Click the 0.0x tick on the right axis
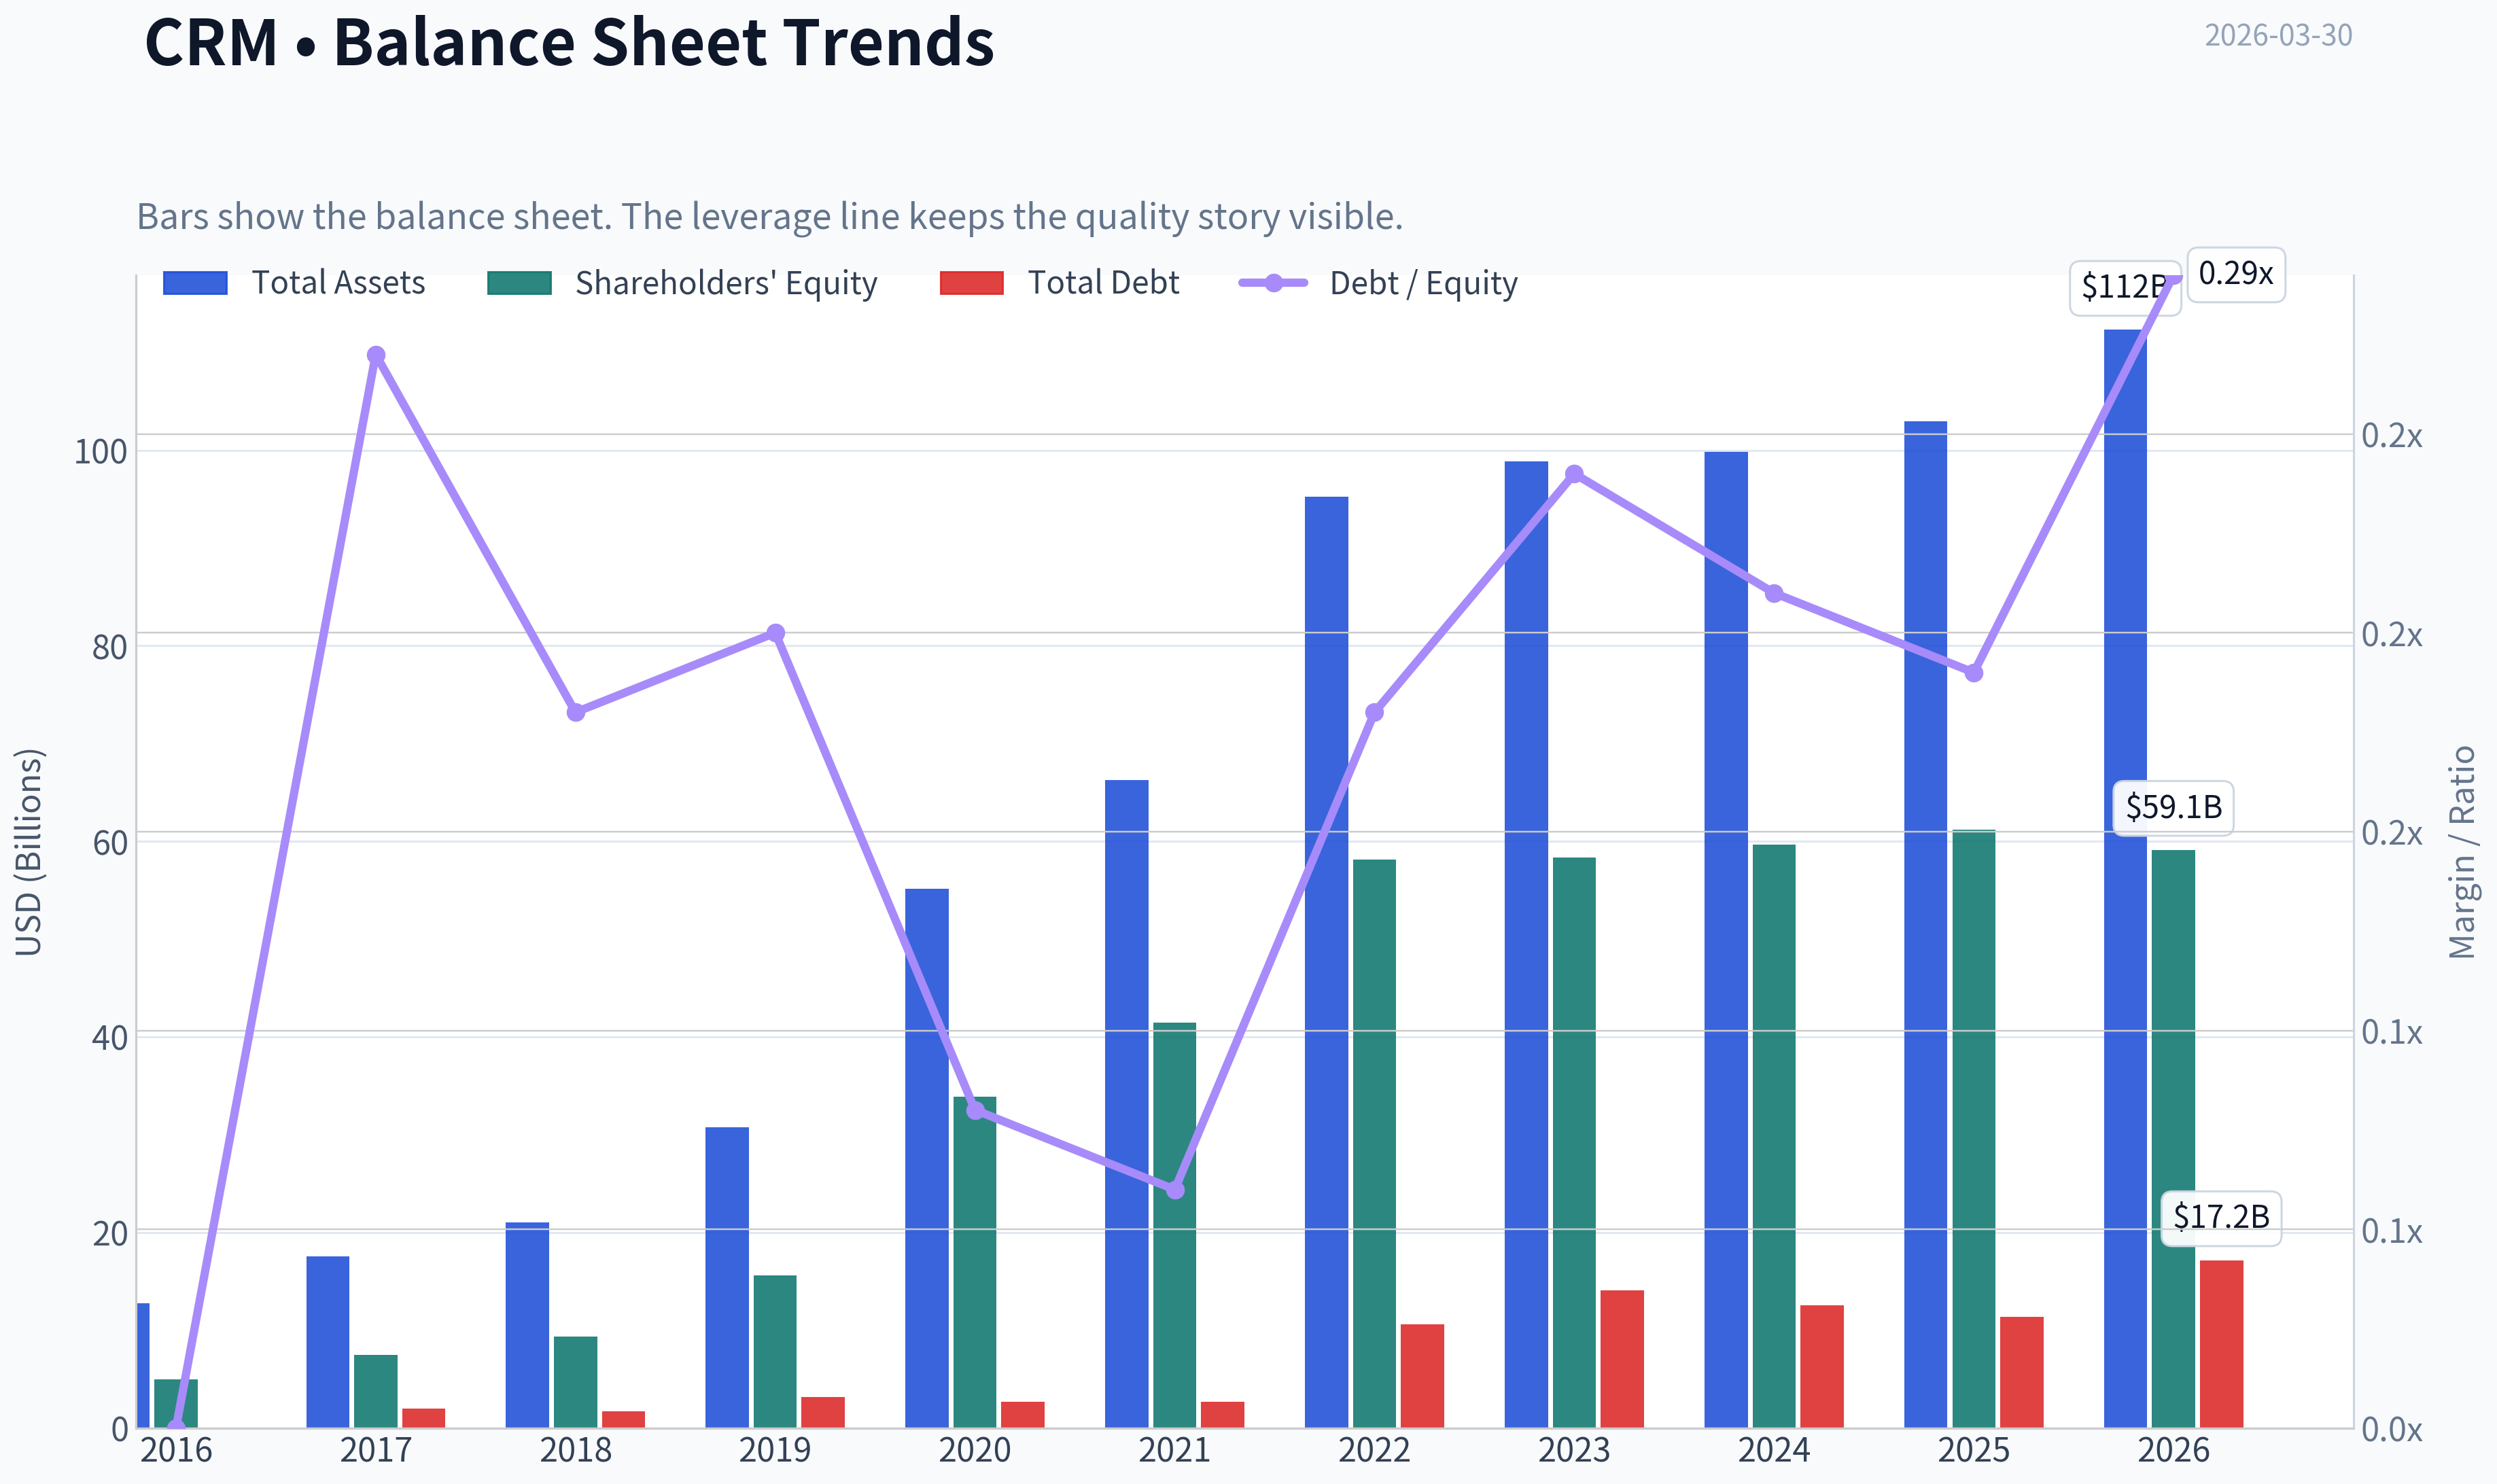 click(2392, 1430)
